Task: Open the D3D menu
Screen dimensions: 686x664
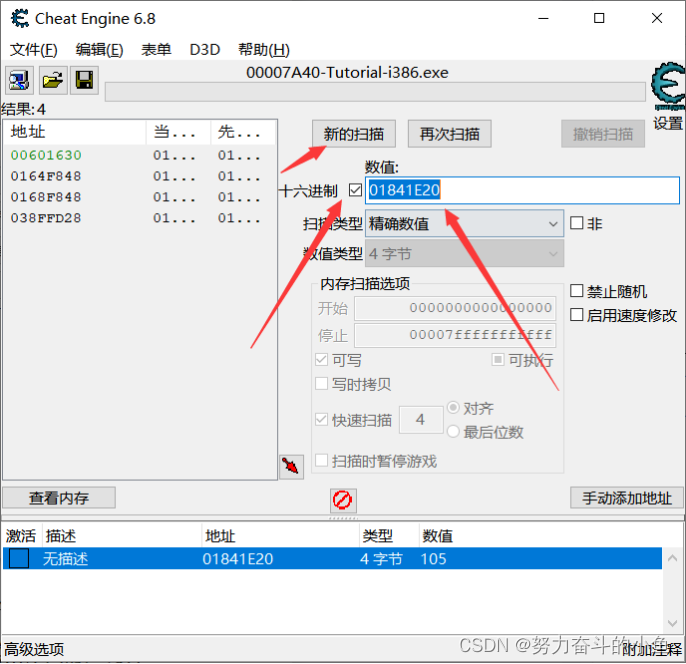Action: 205,50
